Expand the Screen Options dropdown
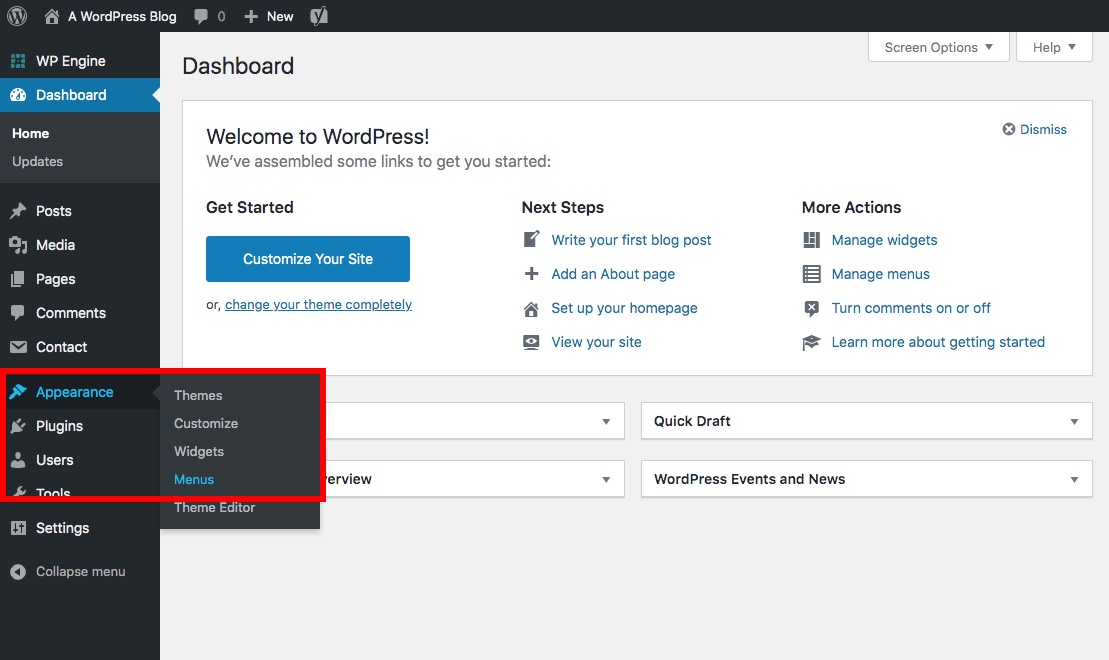Image resolution: width=1109 pixels, height=660 pixels. 939,47
